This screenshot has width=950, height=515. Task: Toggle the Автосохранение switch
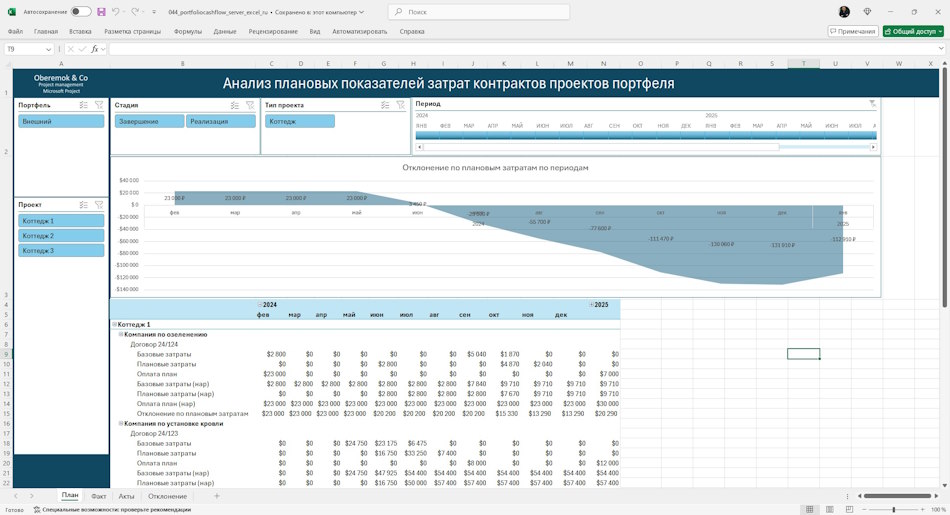click(x=81, y=12)
